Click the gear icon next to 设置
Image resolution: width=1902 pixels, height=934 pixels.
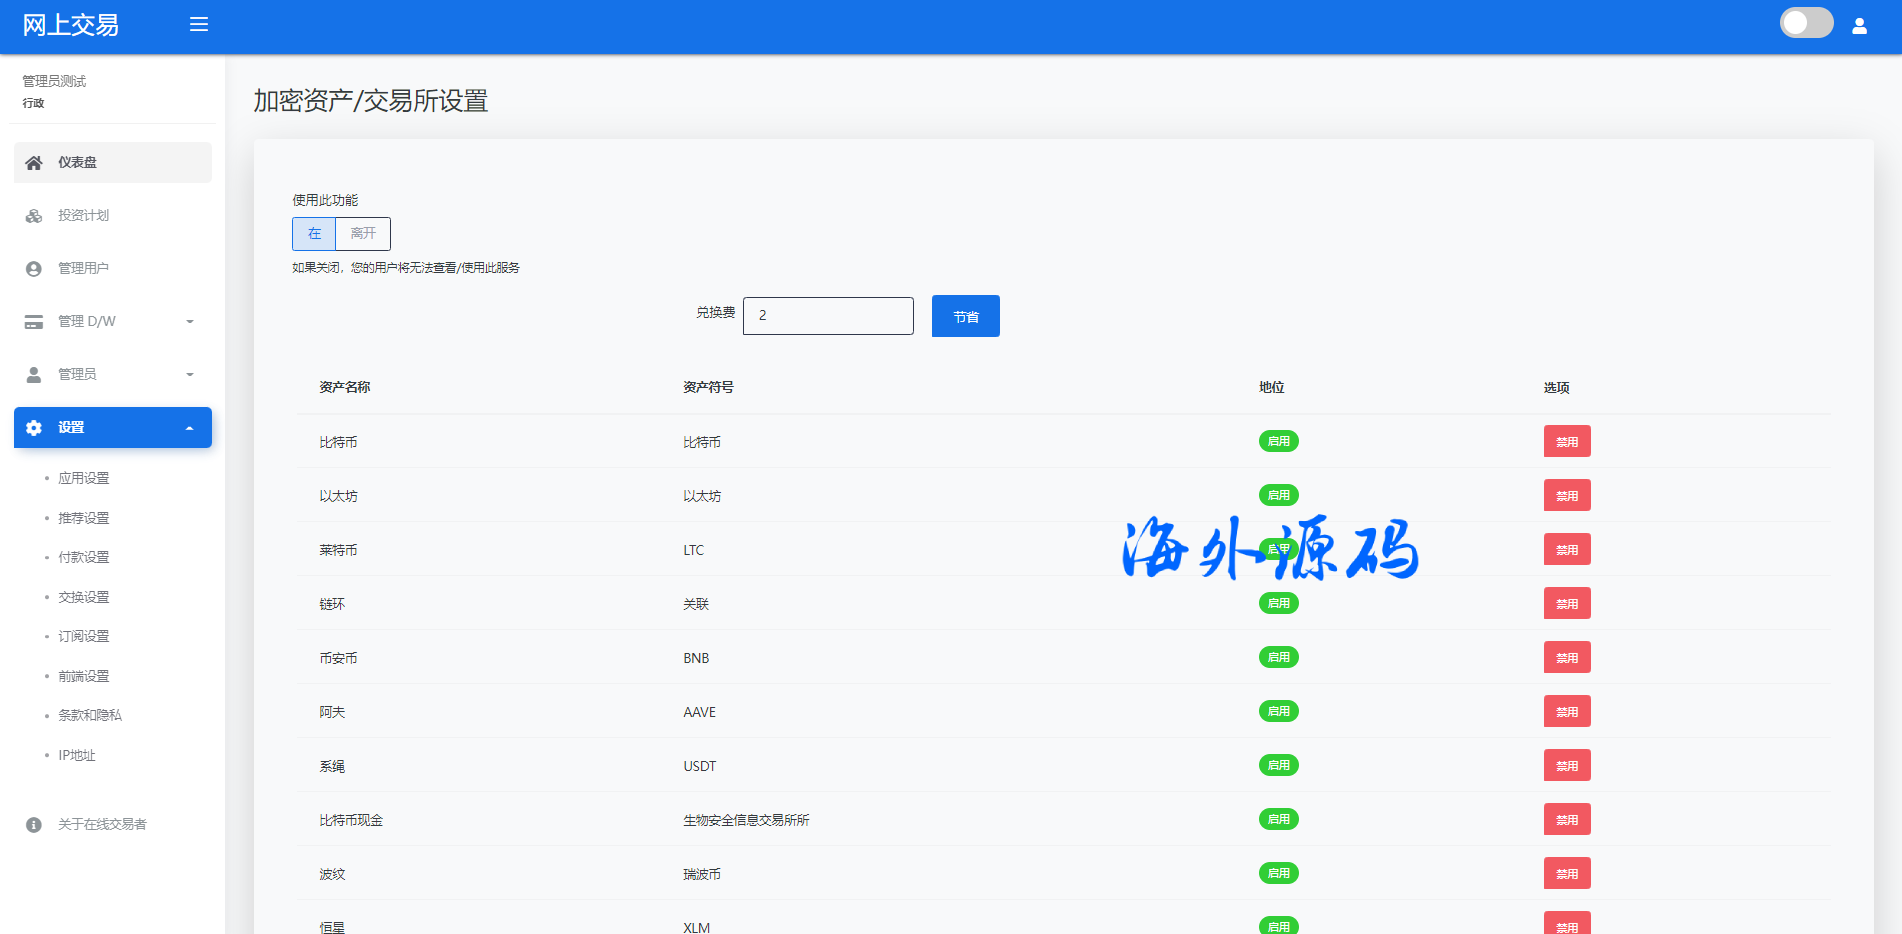pyautogui.click(x=34, y=428)
